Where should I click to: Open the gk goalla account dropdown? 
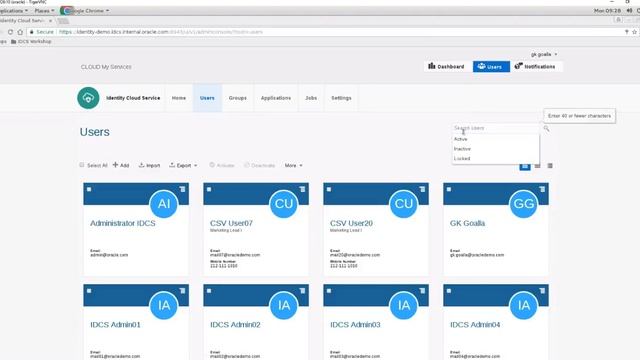tap(544, 54)
